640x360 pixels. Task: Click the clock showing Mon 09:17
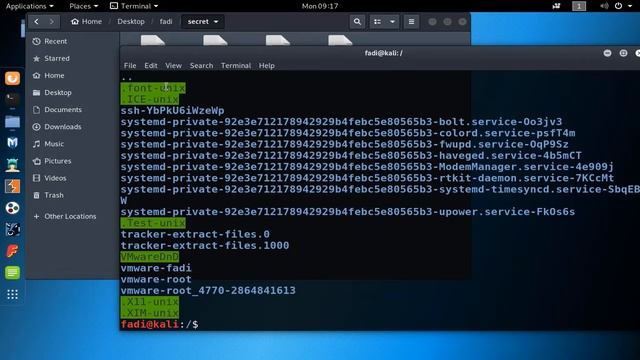point(320,6)
